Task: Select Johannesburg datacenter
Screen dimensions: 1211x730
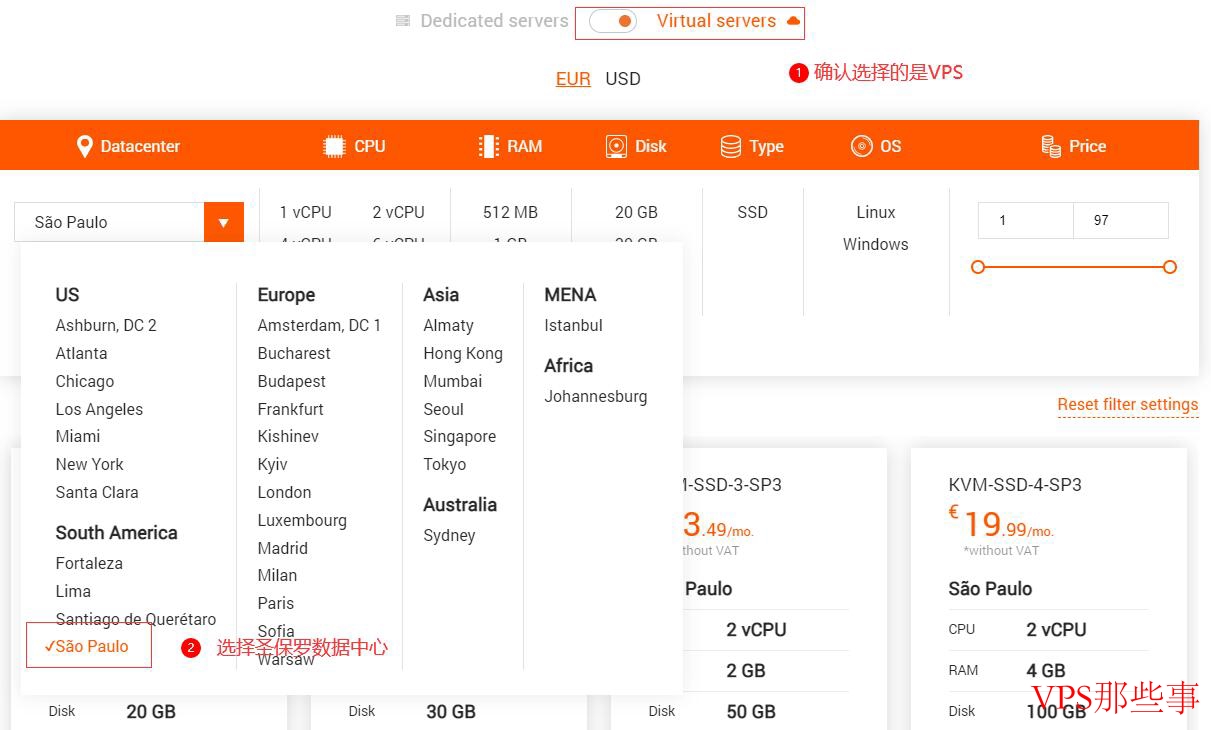Action: point(595,396)
